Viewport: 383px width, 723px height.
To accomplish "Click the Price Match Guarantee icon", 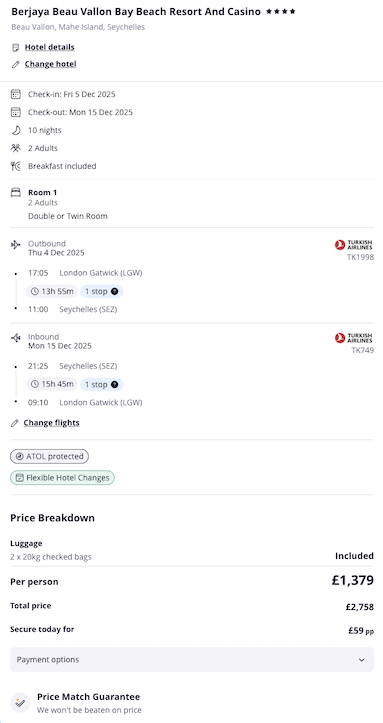I will [20, 703].
